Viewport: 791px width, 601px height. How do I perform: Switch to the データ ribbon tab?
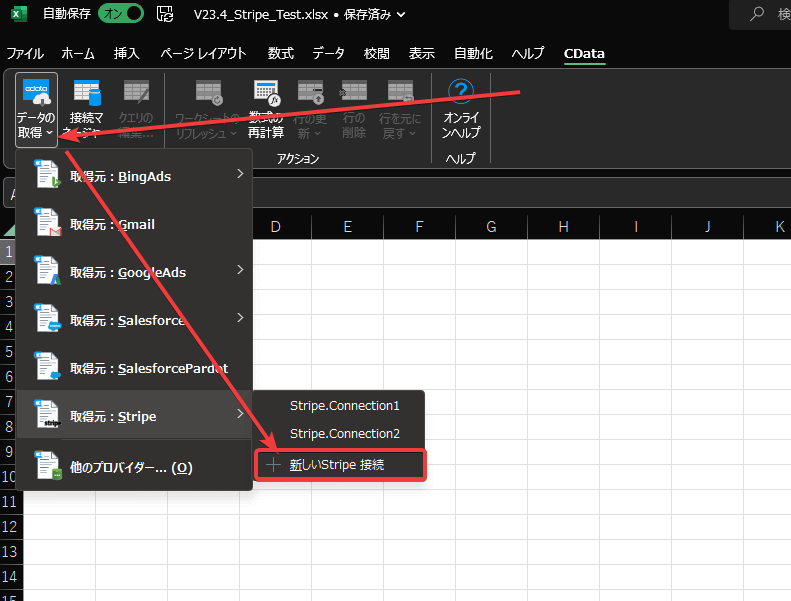coord(328,53)
